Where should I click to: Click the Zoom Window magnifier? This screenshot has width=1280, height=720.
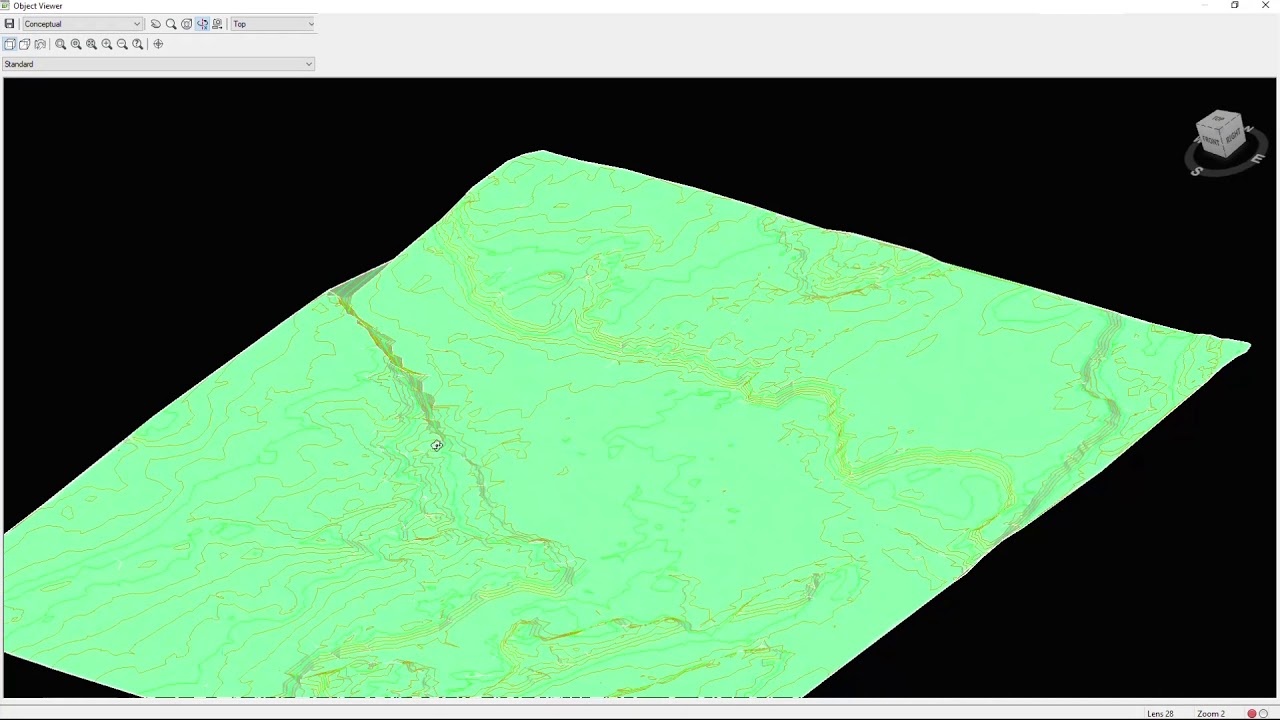[60, 44]
